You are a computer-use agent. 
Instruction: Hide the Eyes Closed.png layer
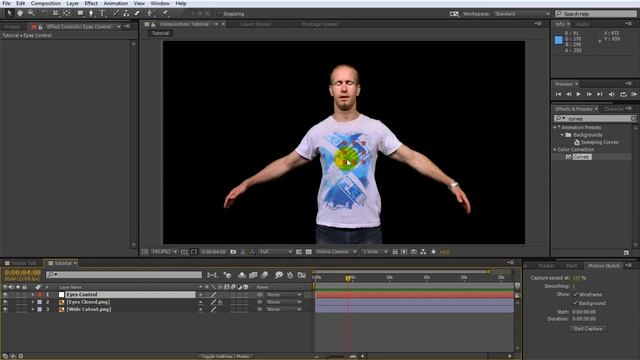(x=5, y=302)
